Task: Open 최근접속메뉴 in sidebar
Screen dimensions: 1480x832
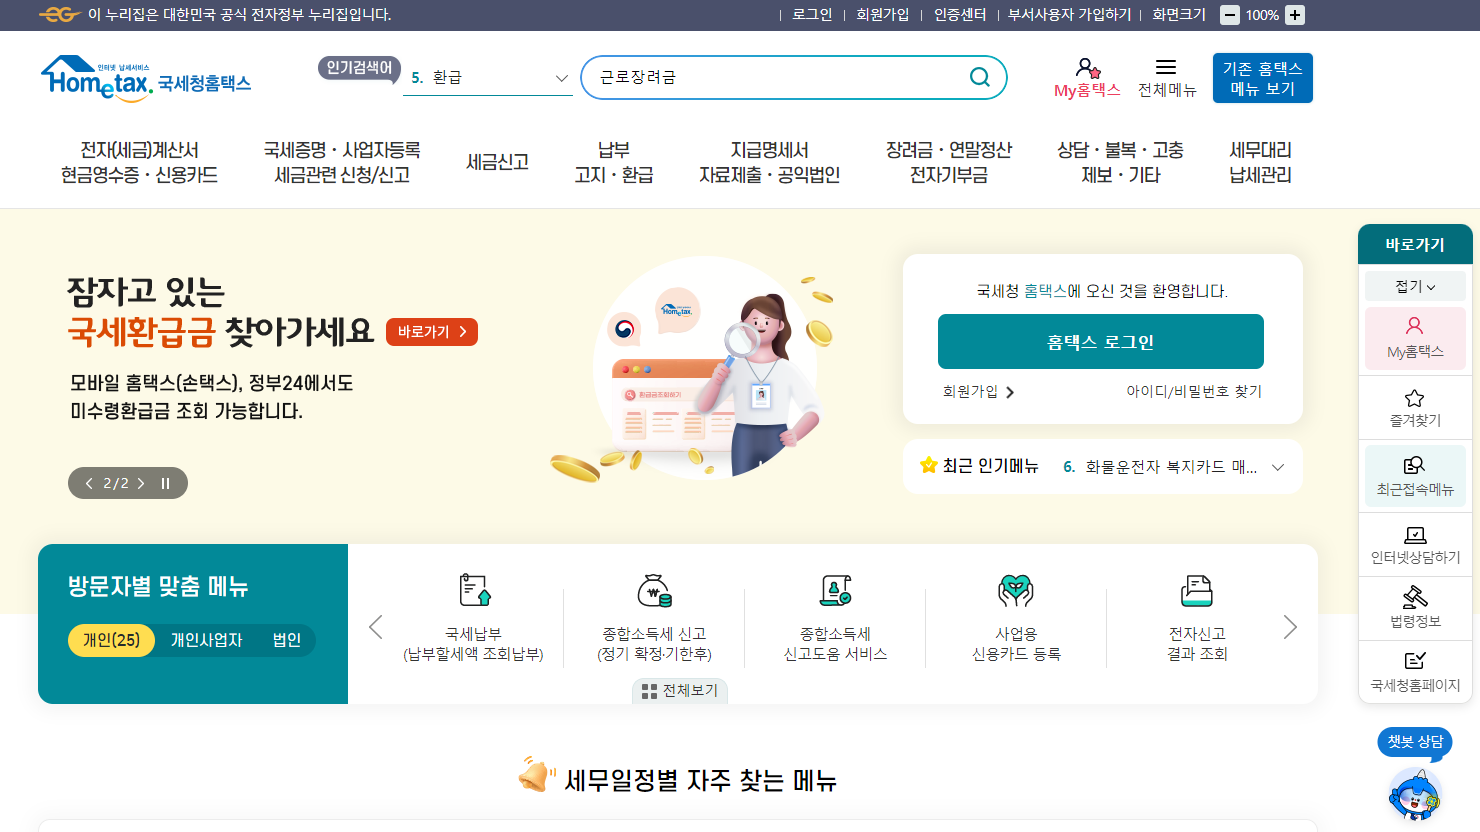Action: pyautogui.click(x=1415, y=475)
